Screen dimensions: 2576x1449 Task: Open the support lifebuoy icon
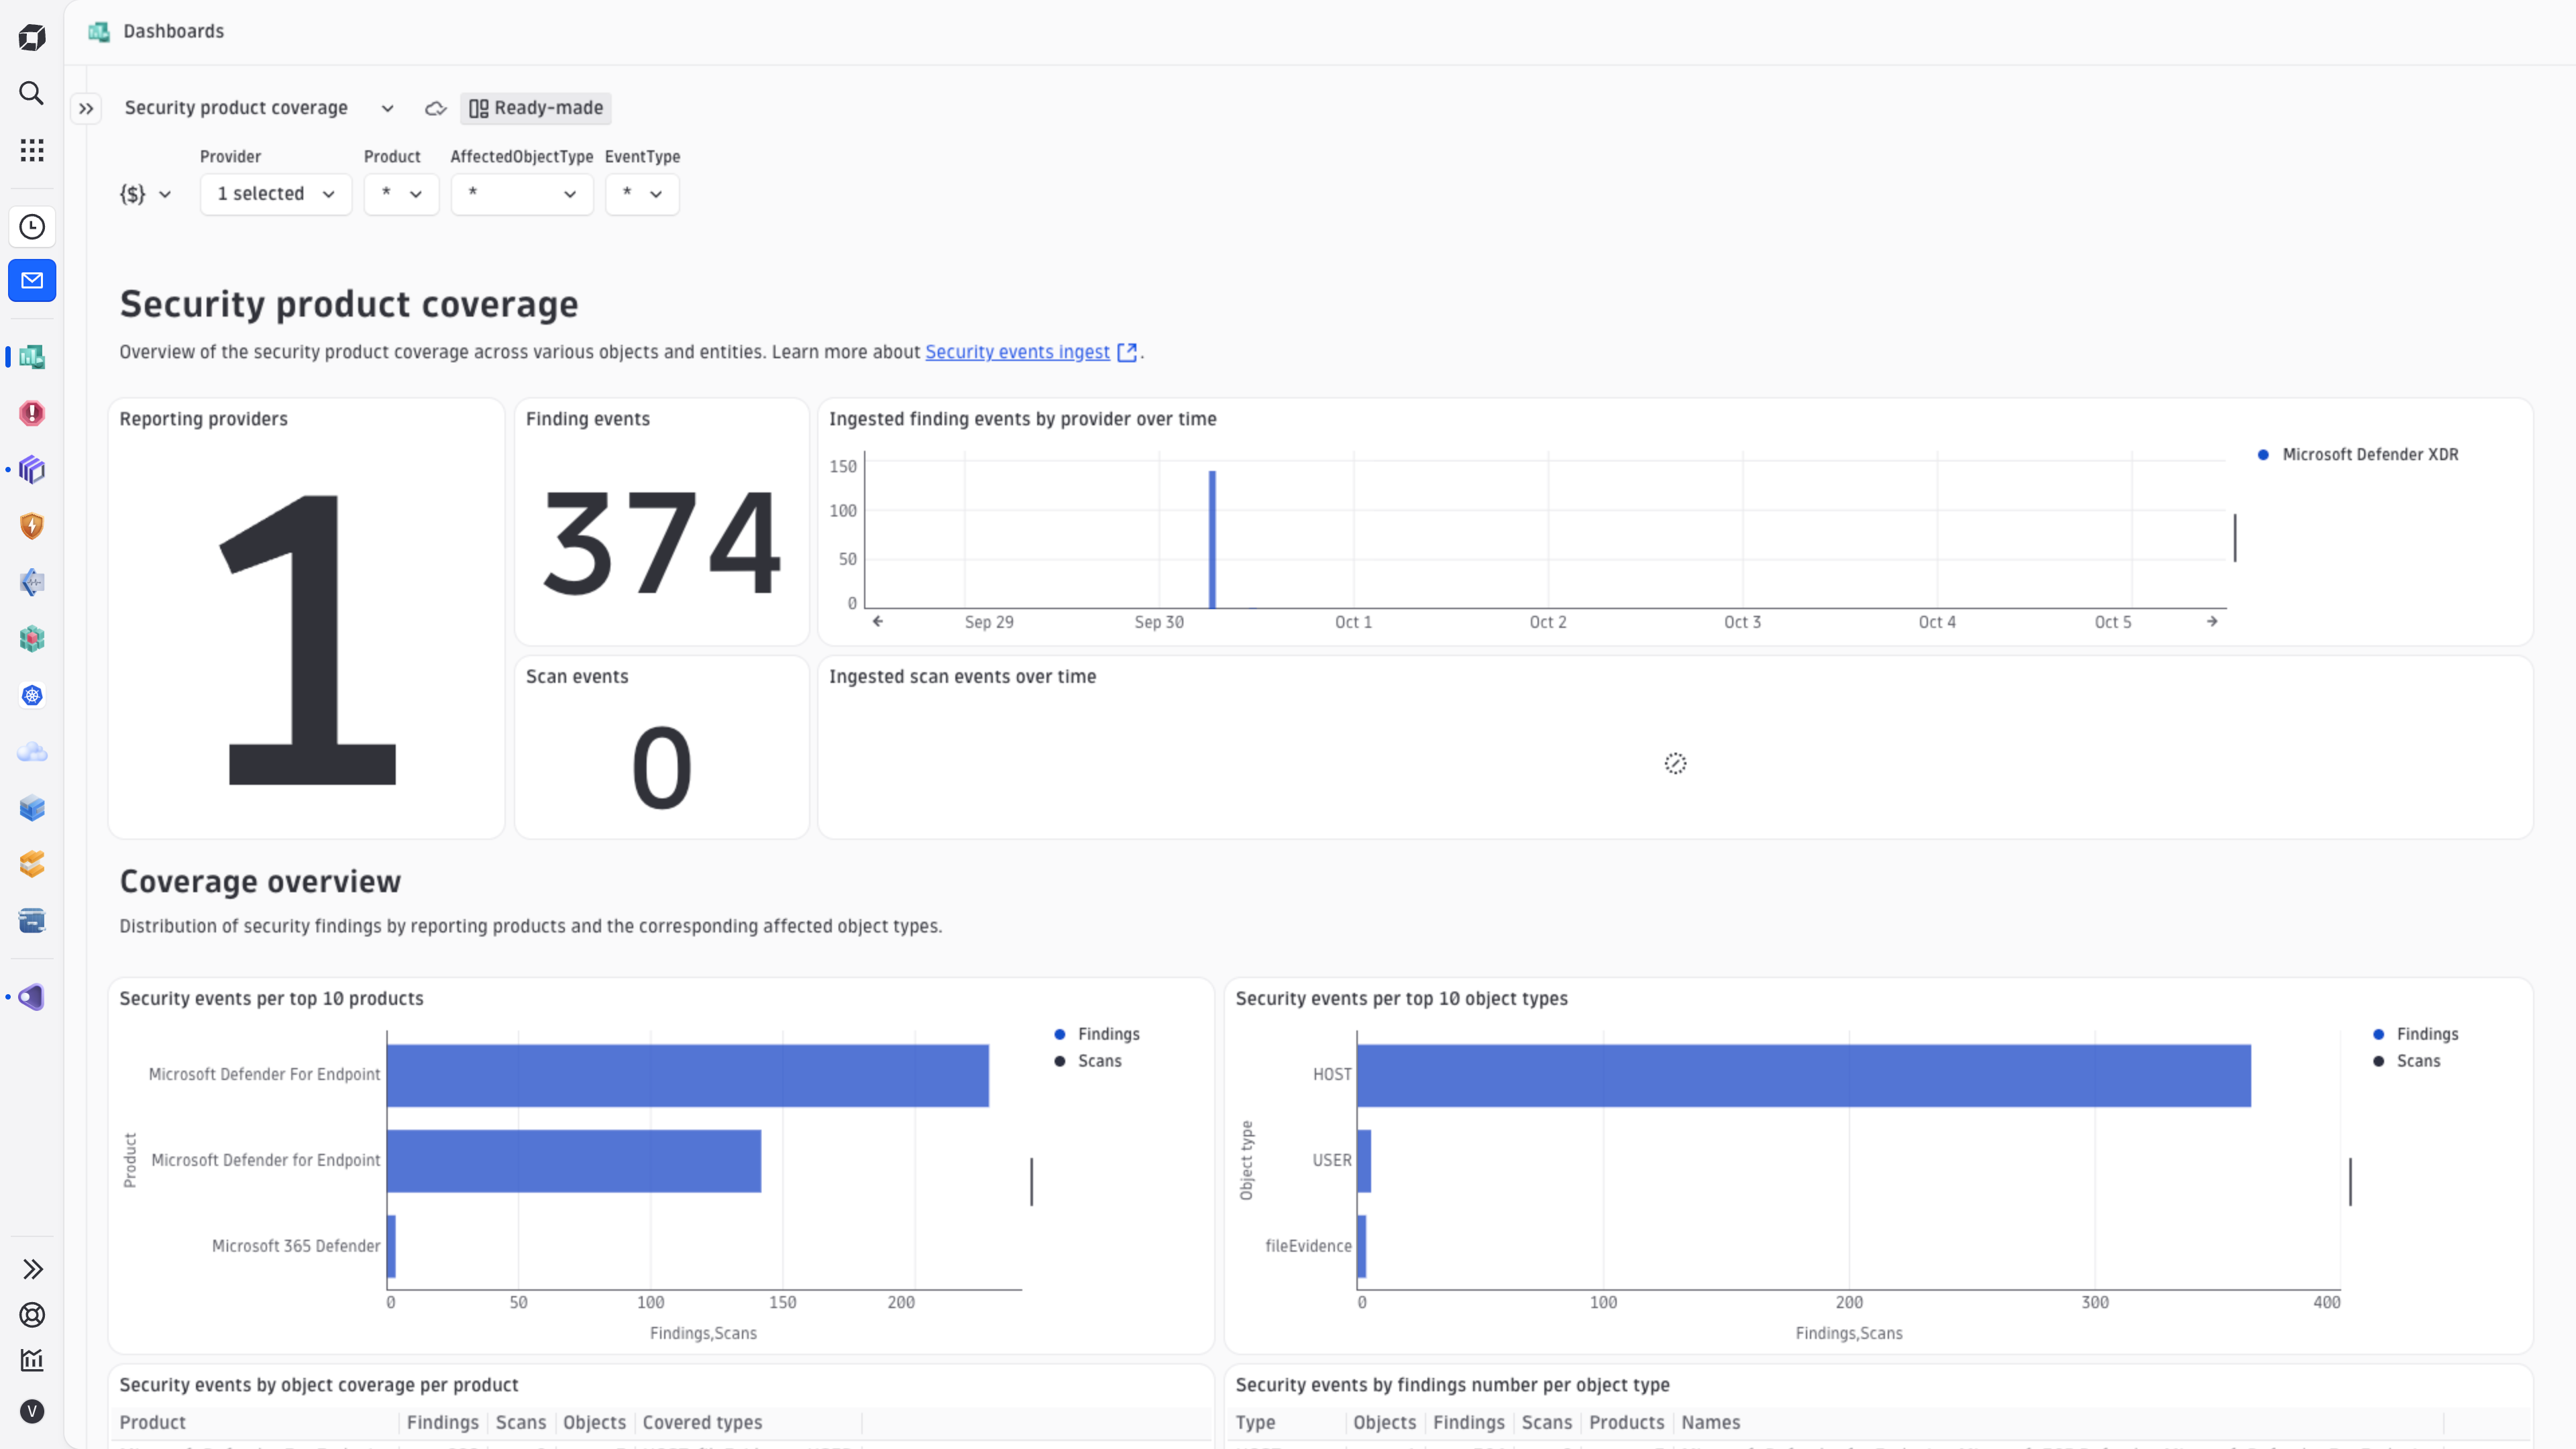pyautogui.click(x=32, y=1315)
